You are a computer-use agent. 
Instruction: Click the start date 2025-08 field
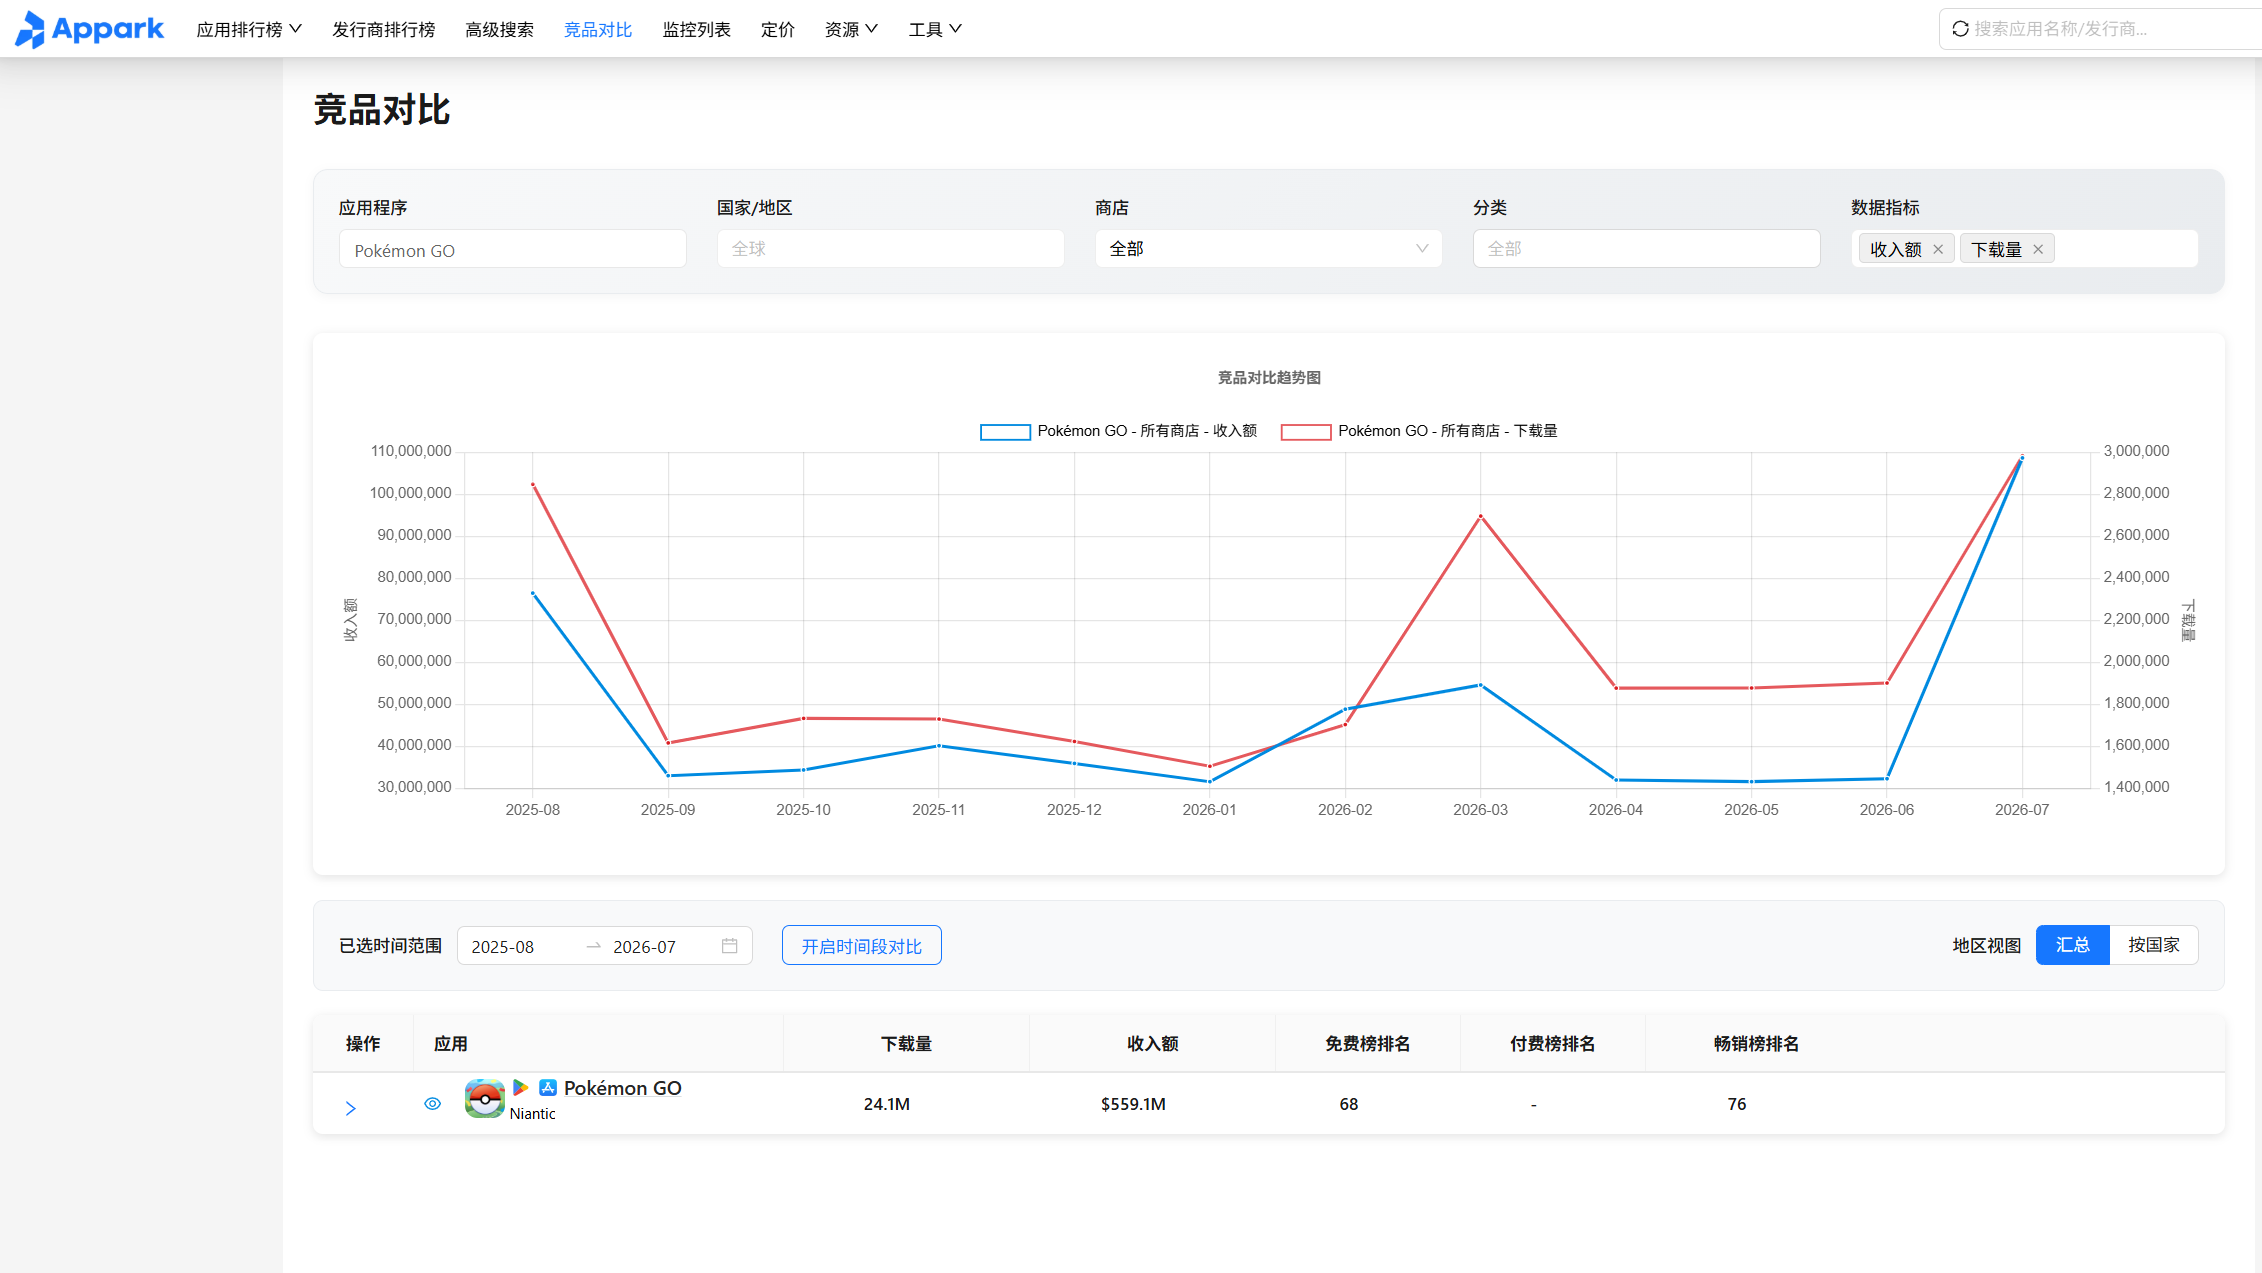[x=503, y=947]
